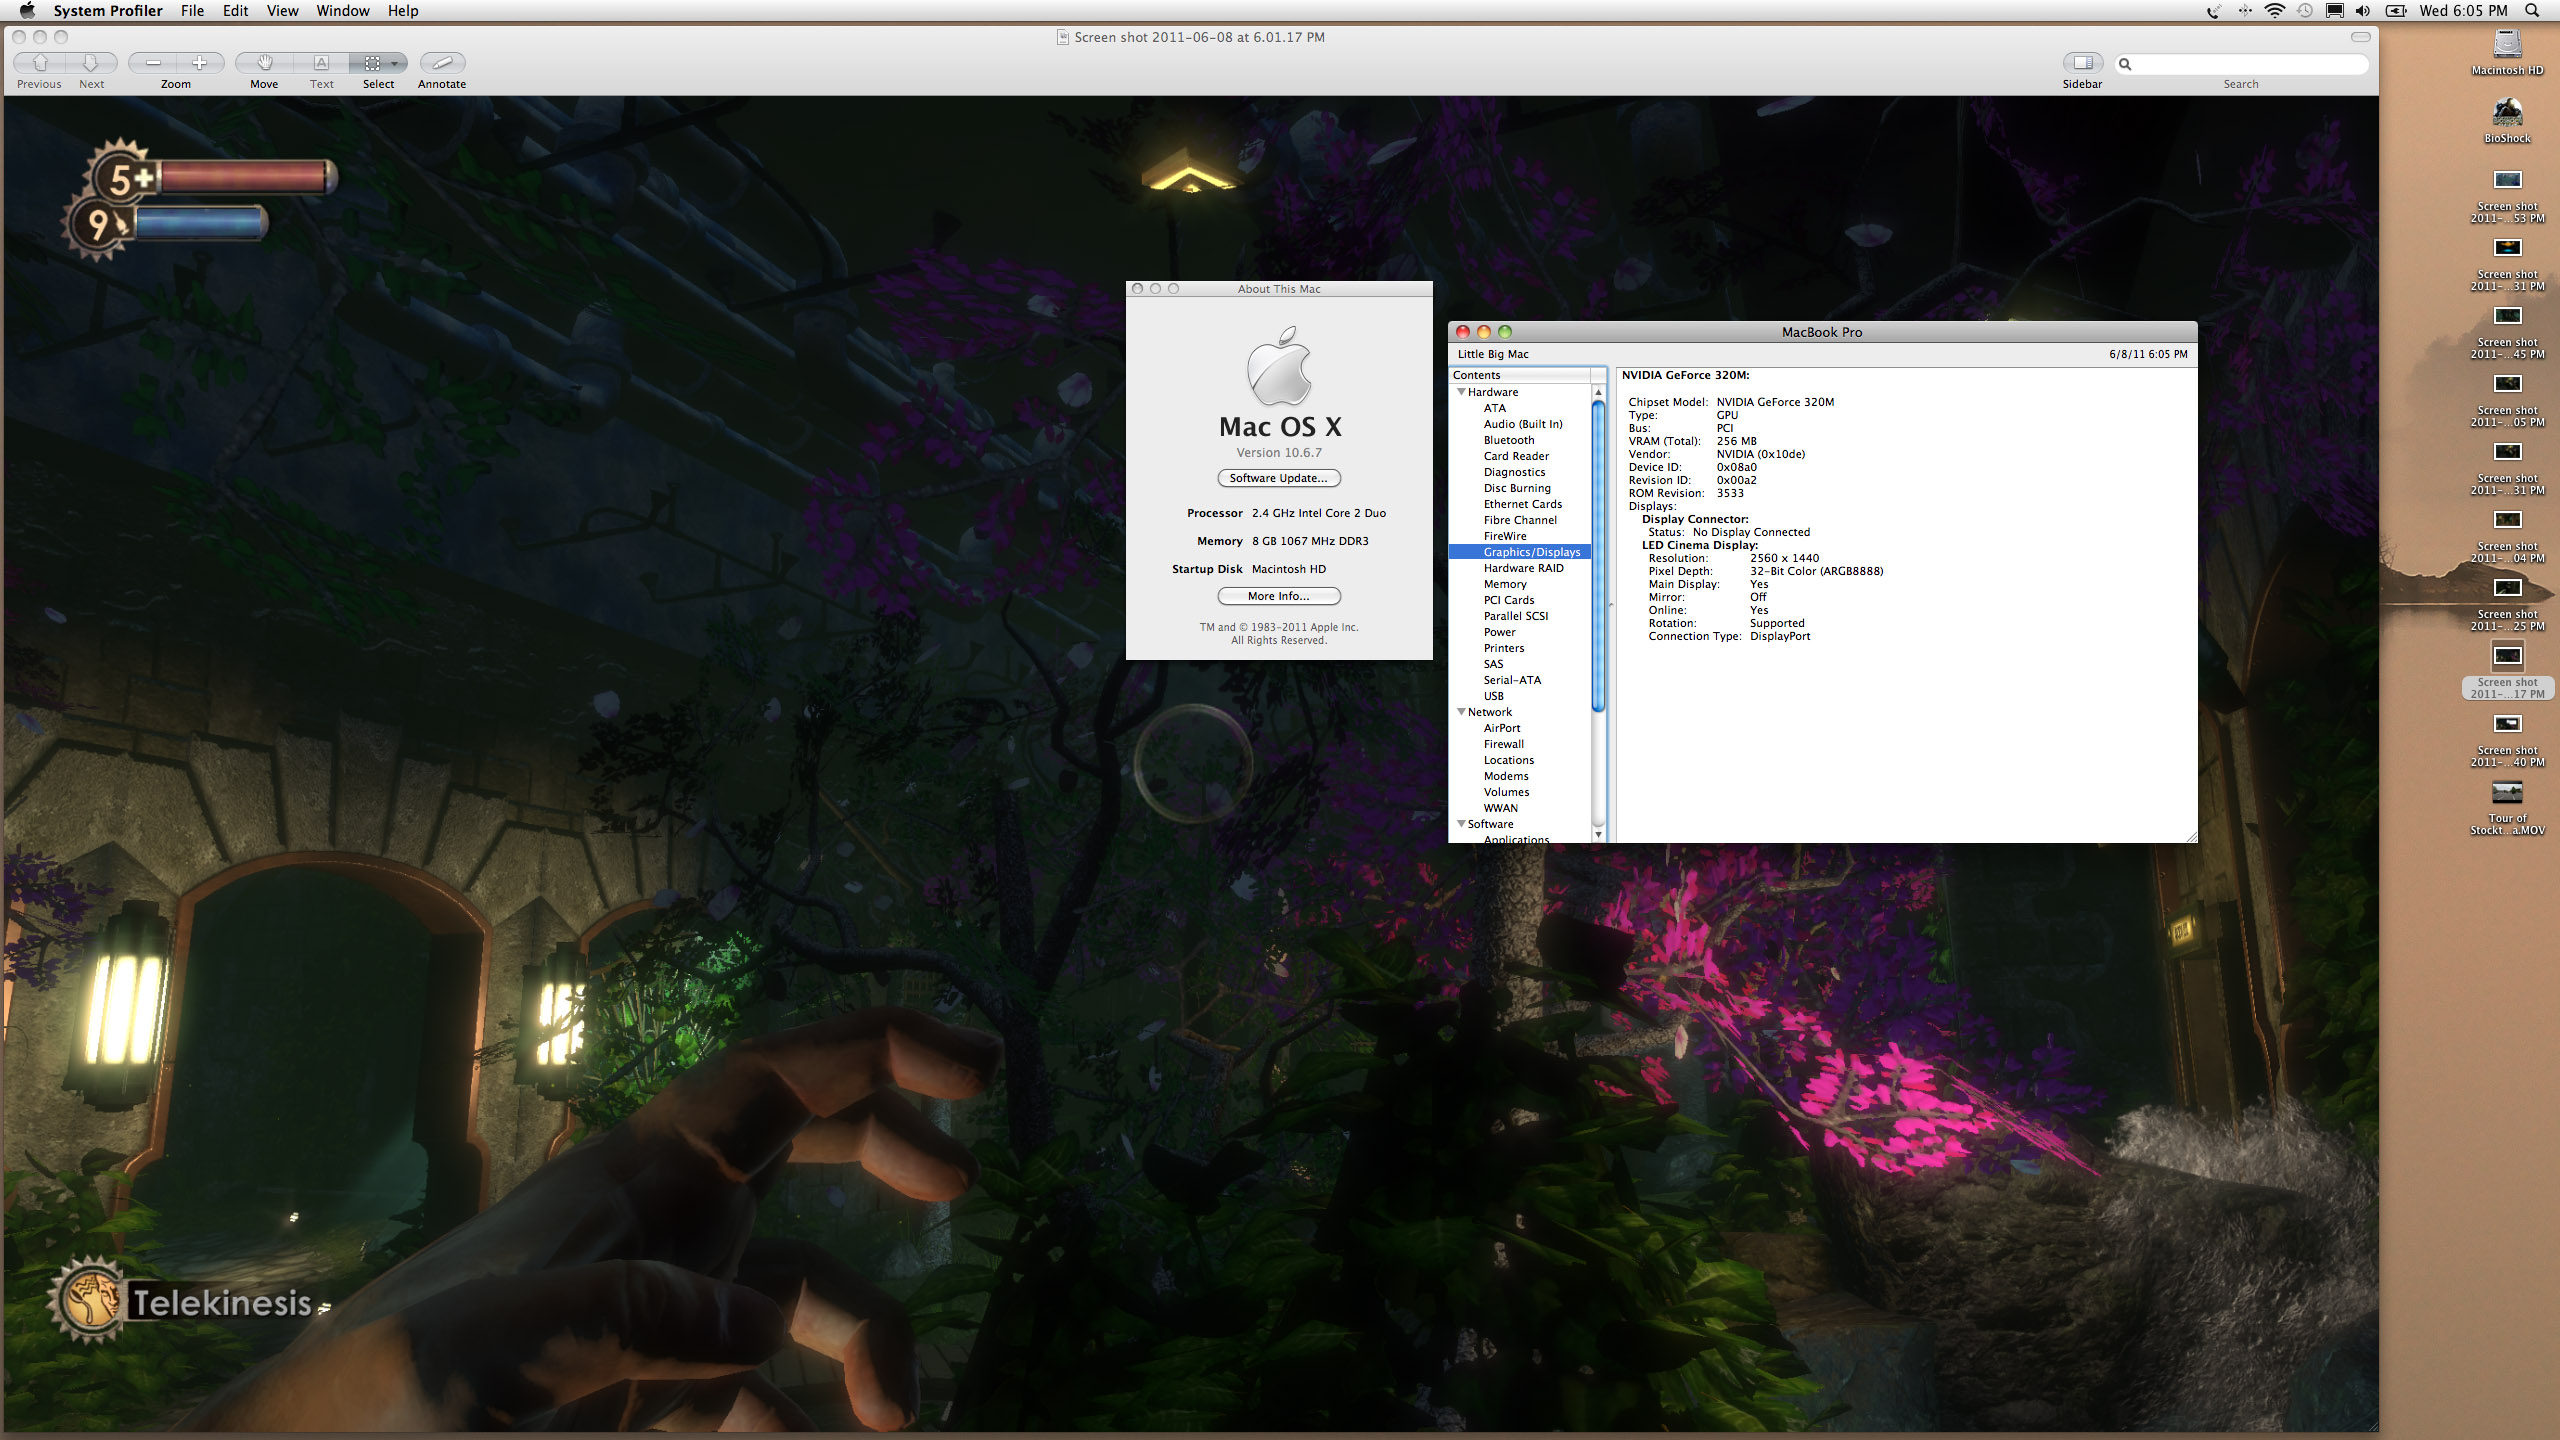The width and height of the screenshot is (2560, 1440).
Task: Open the Window menu
Action: (x=343, y=11)
